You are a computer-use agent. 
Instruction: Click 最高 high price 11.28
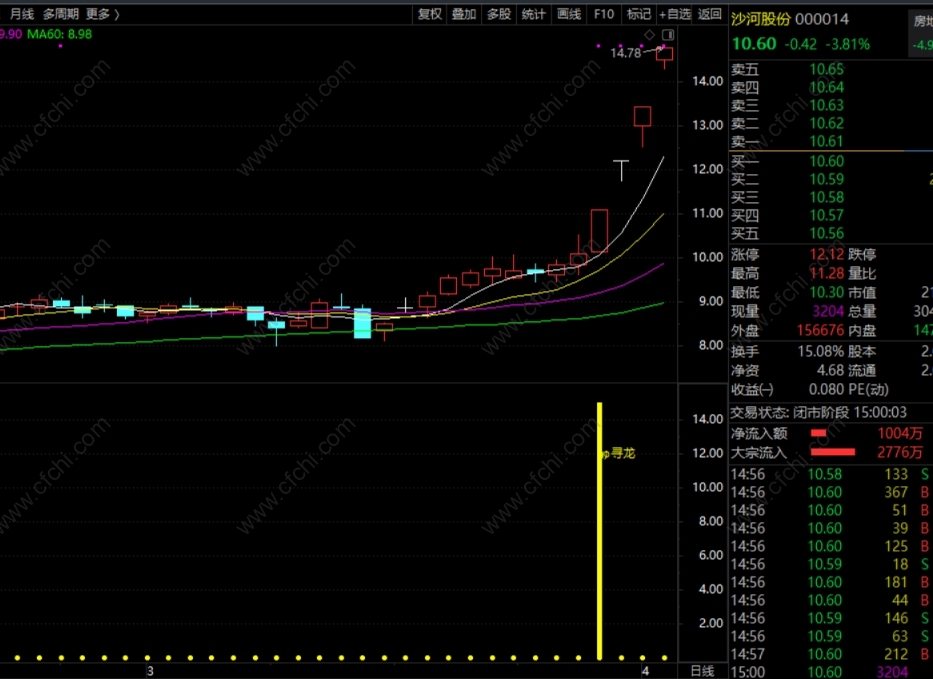[826, 274]
